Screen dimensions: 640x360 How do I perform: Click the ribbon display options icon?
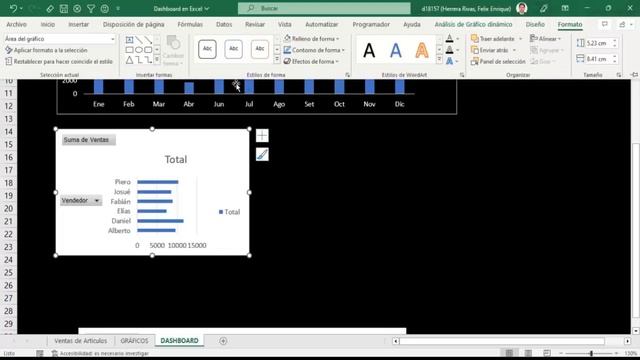[565, 8]
